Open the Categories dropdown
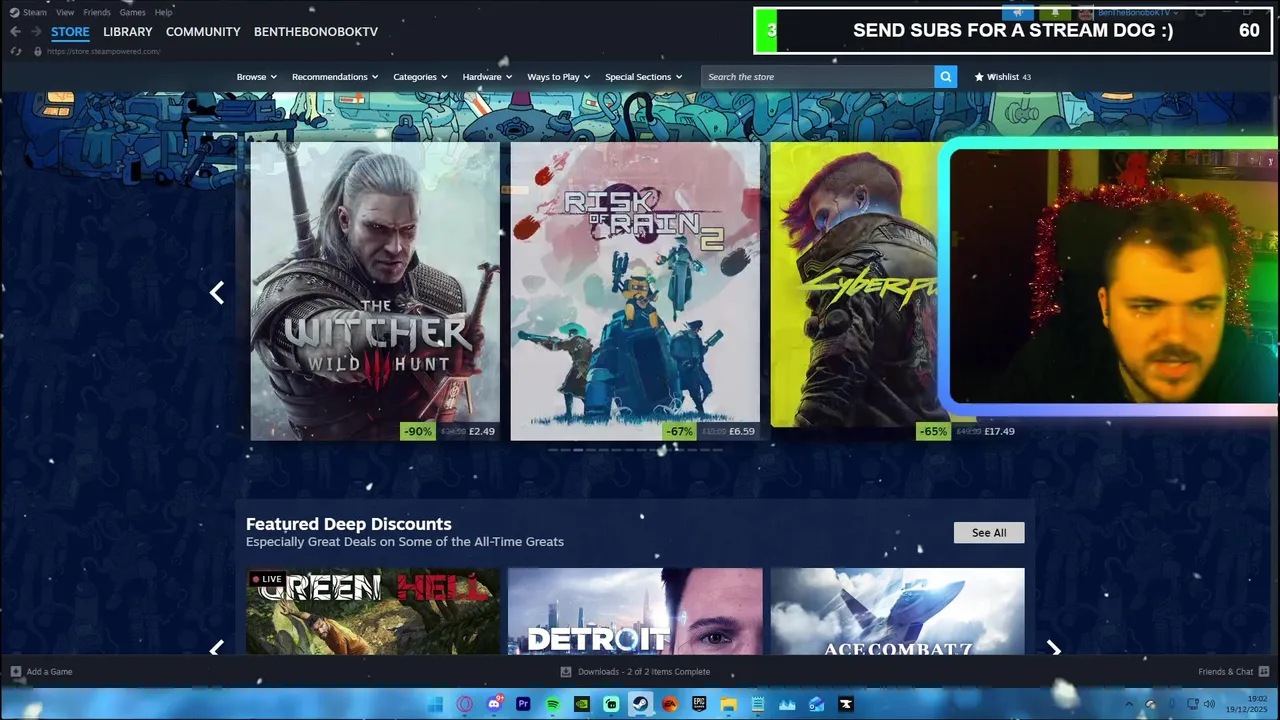 click(x=420, y=77)
